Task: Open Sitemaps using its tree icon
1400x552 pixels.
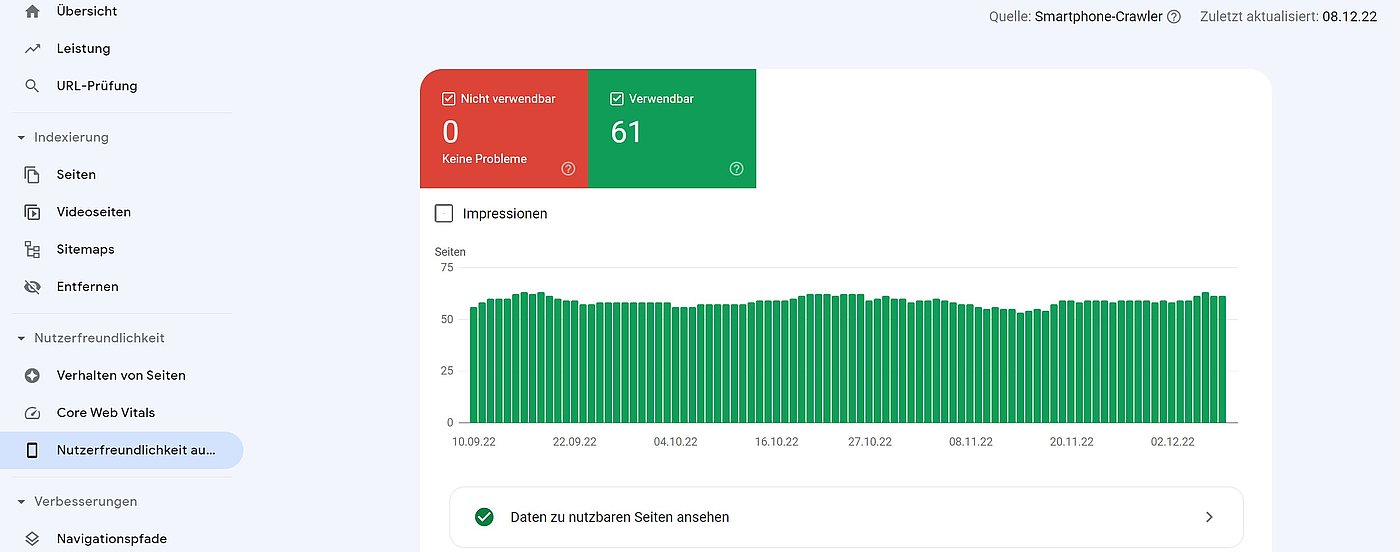Action: pos(32,250)
